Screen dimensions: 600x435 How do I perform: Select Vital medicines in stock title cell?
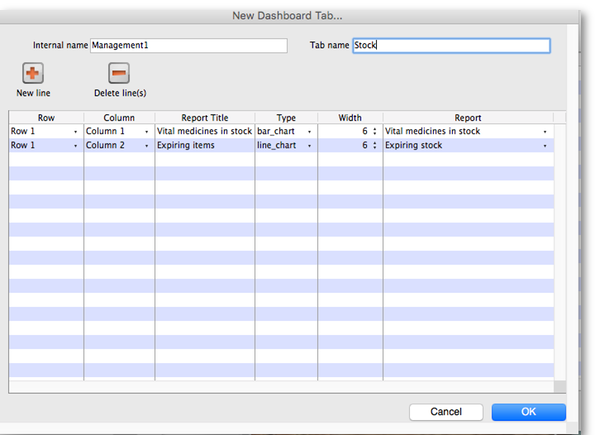[x=204, y=132]
